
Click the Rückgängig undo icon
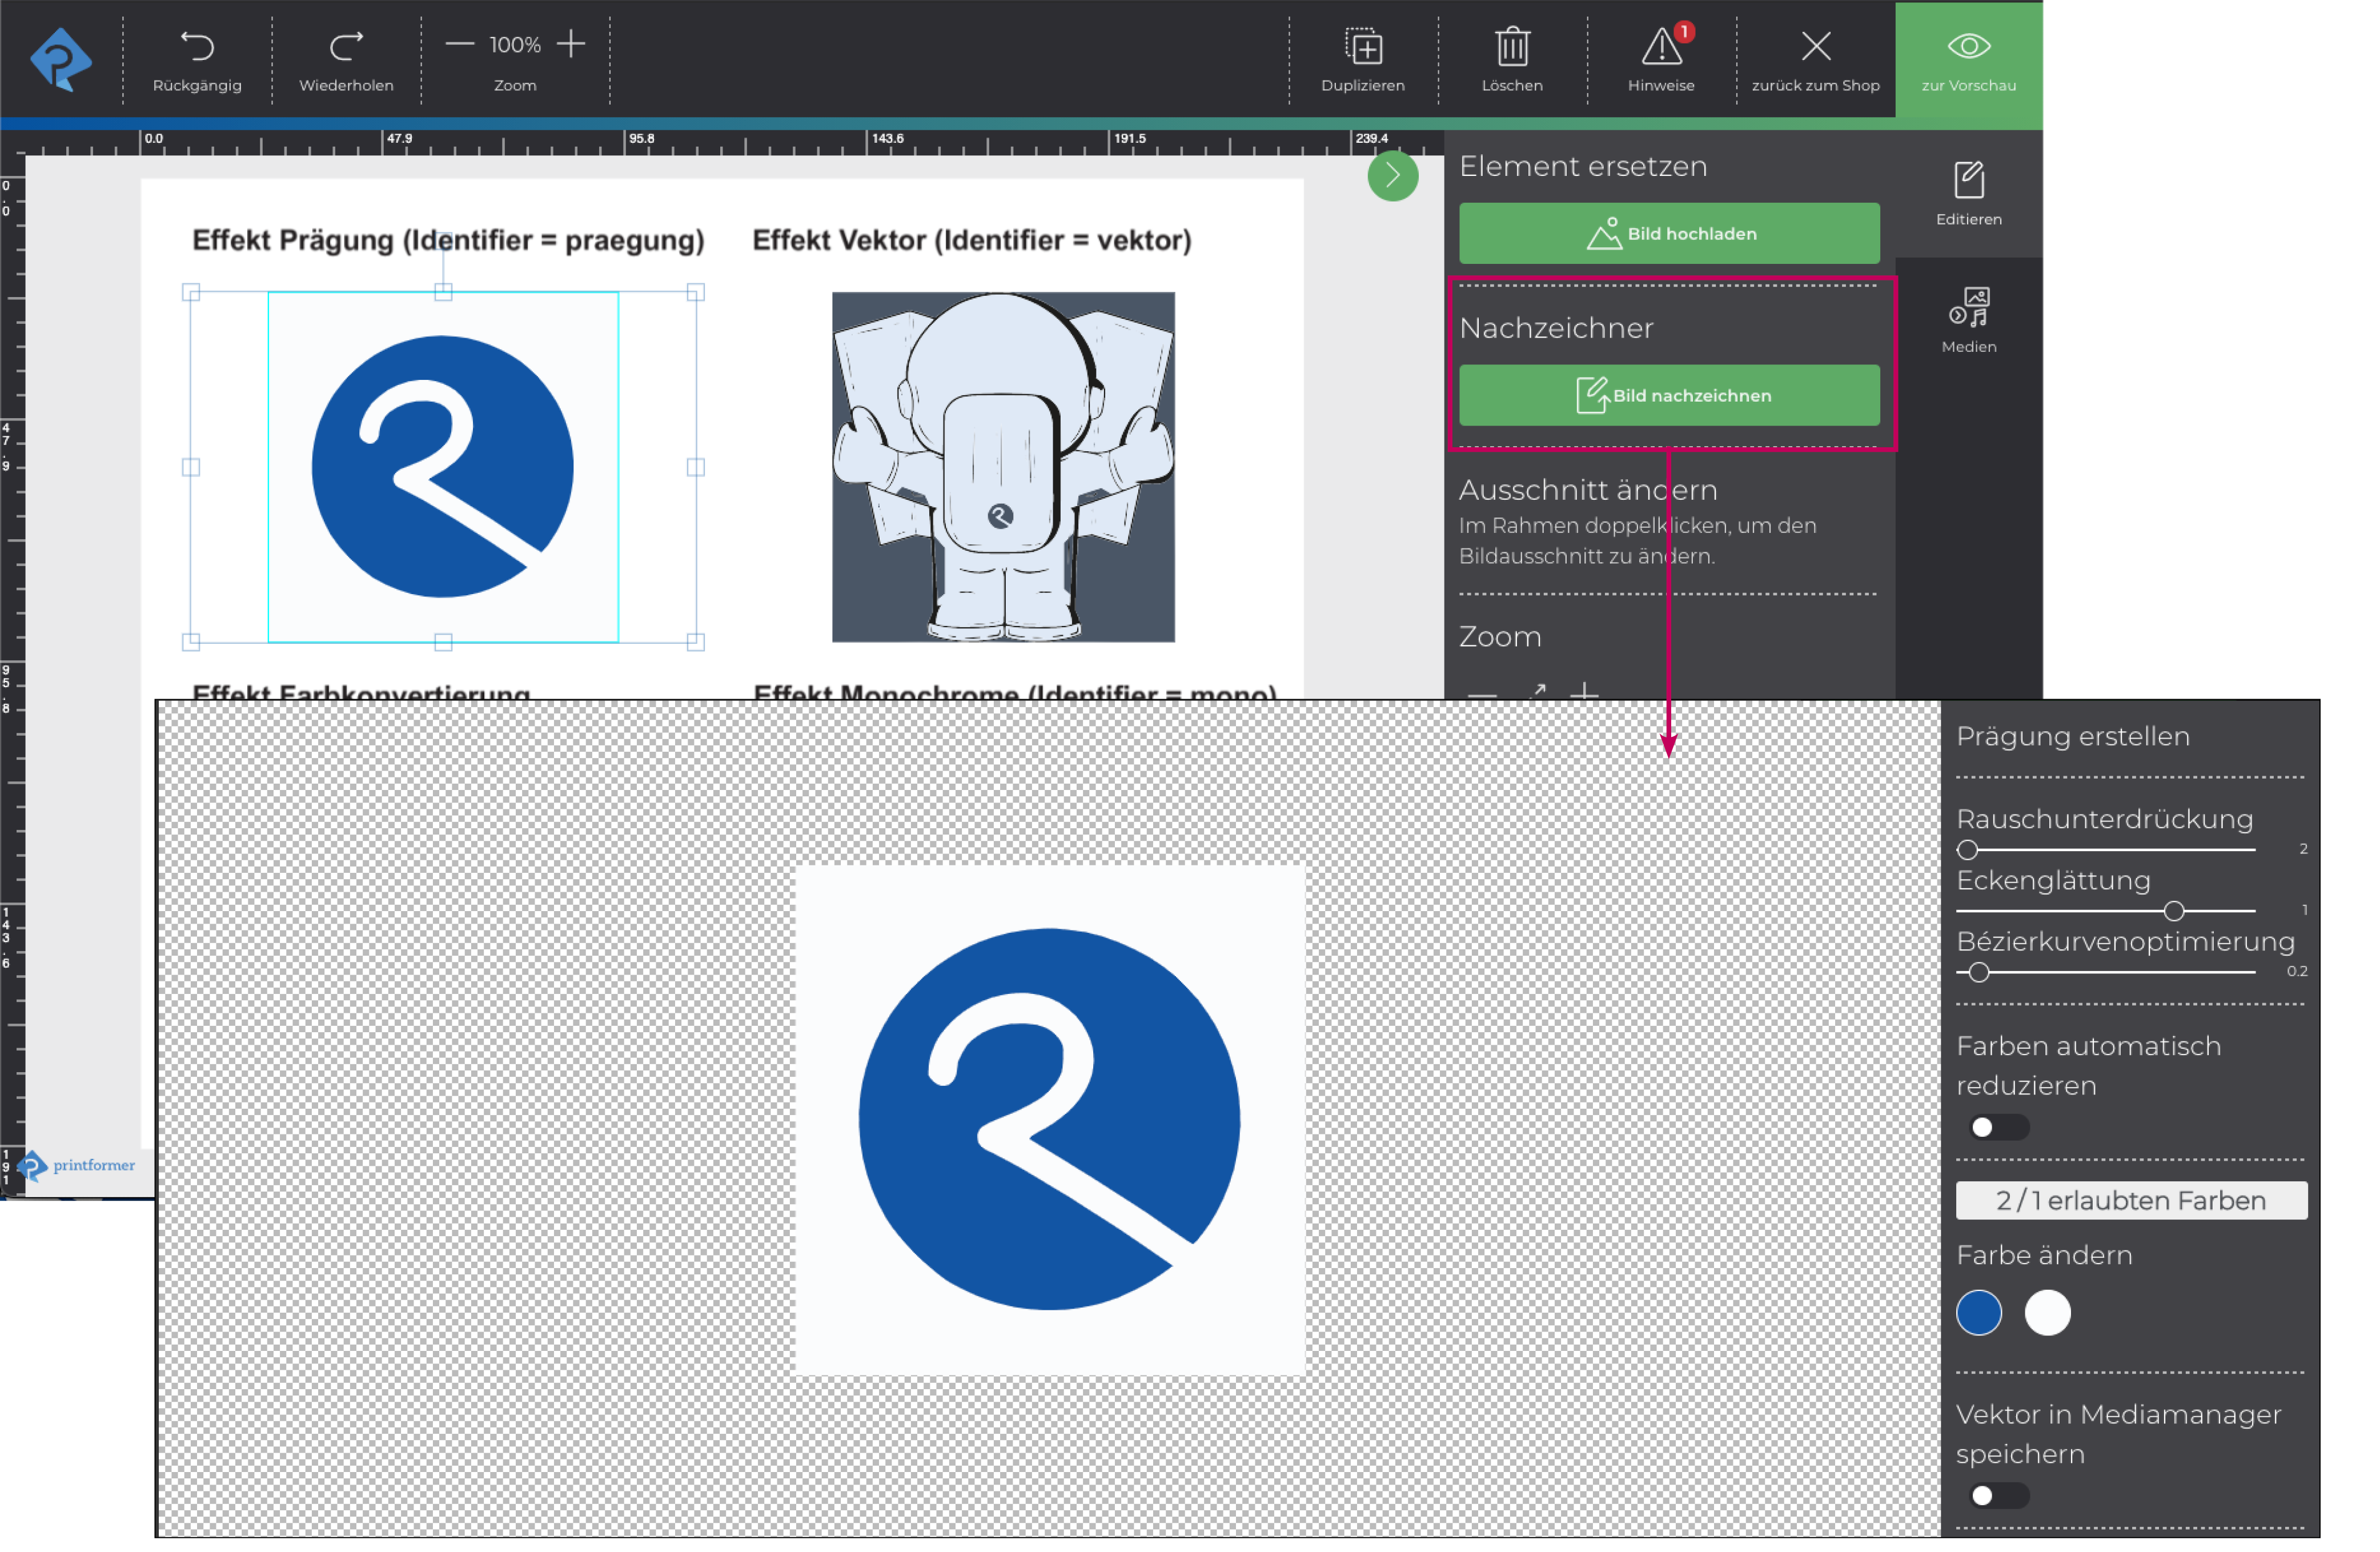tap(197, 46)
